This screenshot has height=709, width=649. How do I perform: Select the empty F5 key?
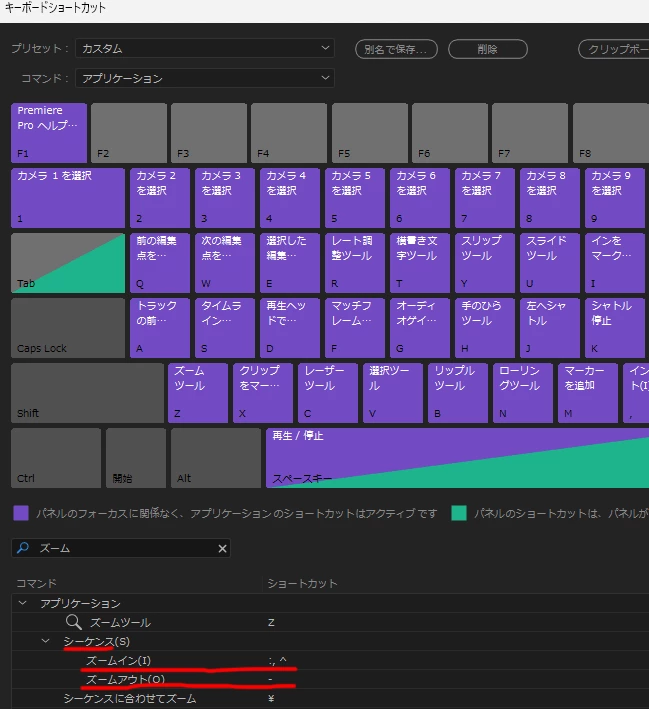tap(370, 133)
